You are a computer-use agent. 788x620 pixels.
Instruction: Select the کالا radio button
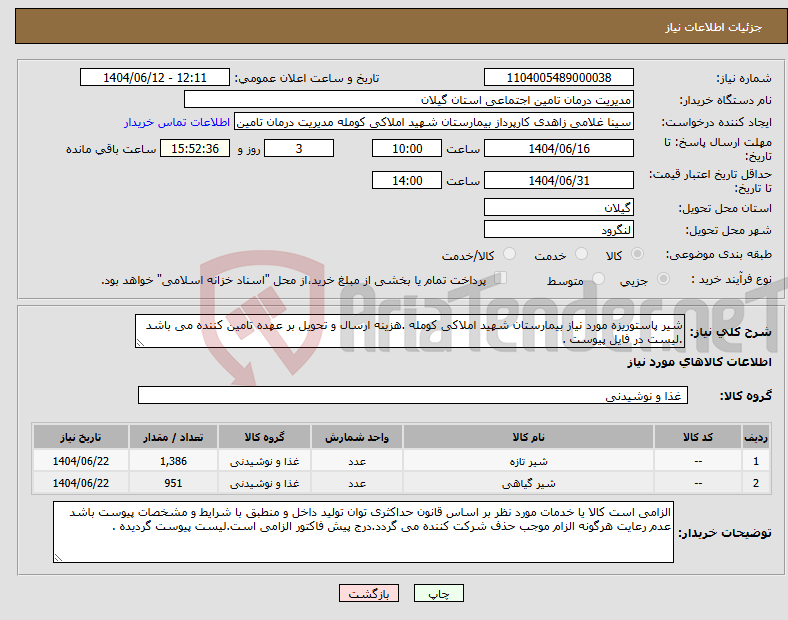(637, 254)
